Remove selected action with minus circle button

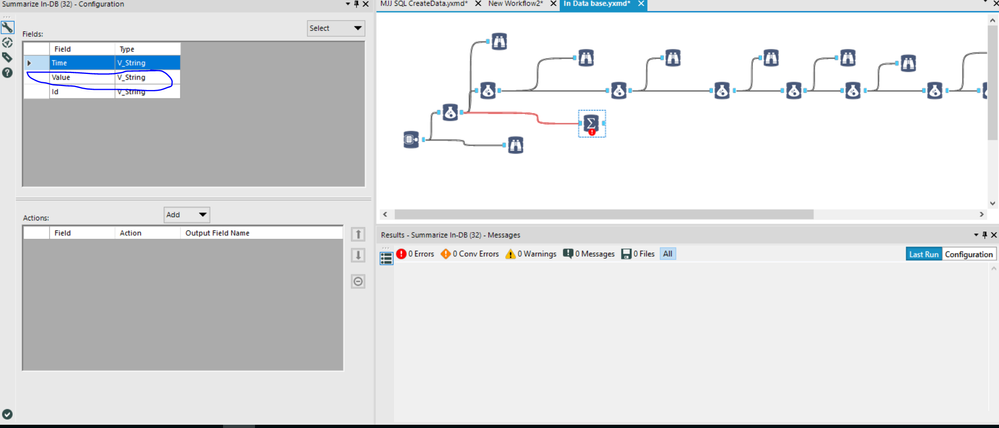point(358,282)
